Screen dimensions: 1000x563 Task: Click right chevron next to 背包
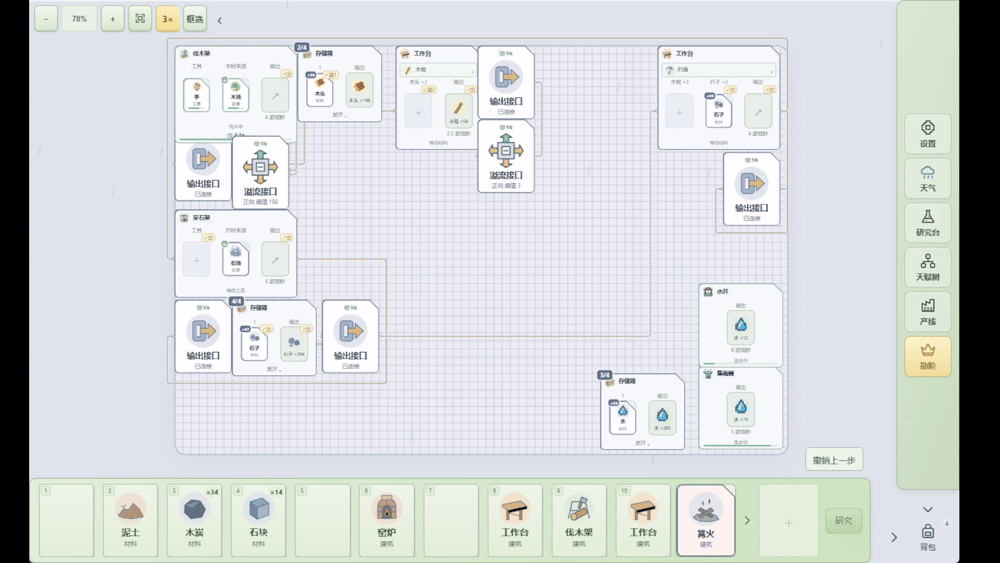pyautogui.click(x=893, y=537)
